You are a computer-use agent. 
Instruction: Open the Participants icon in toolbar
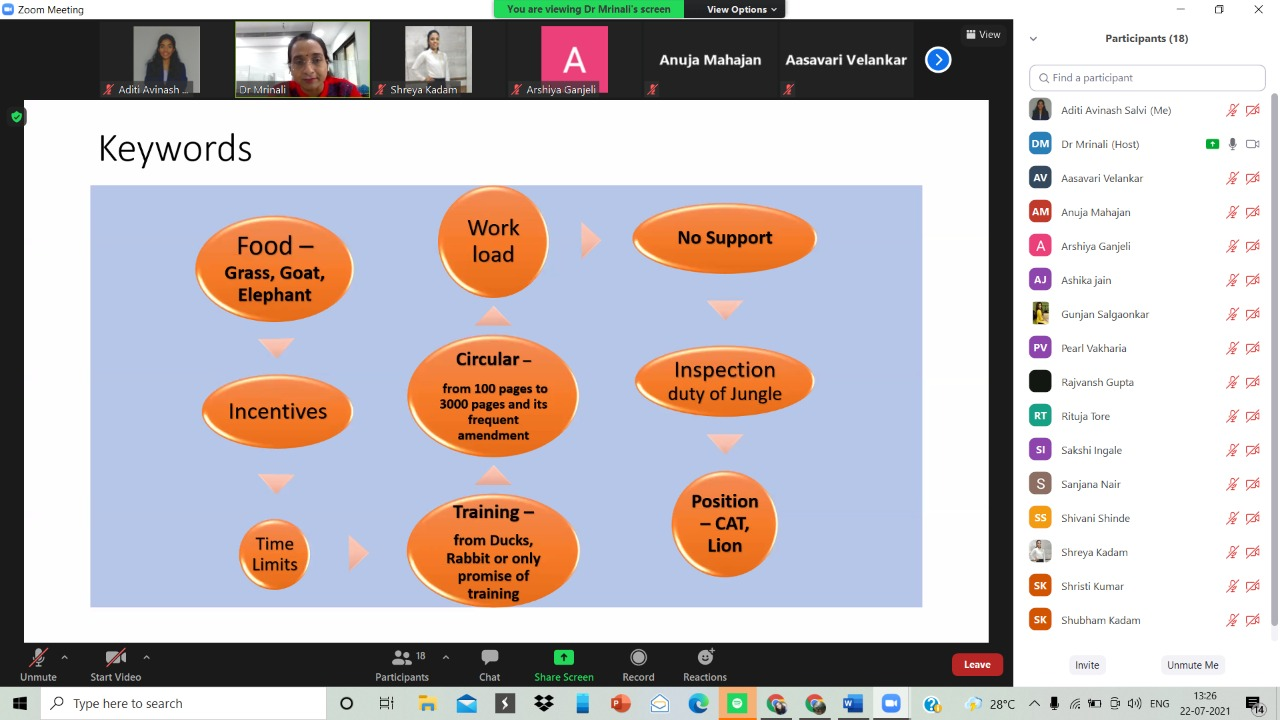pos(402,658)
